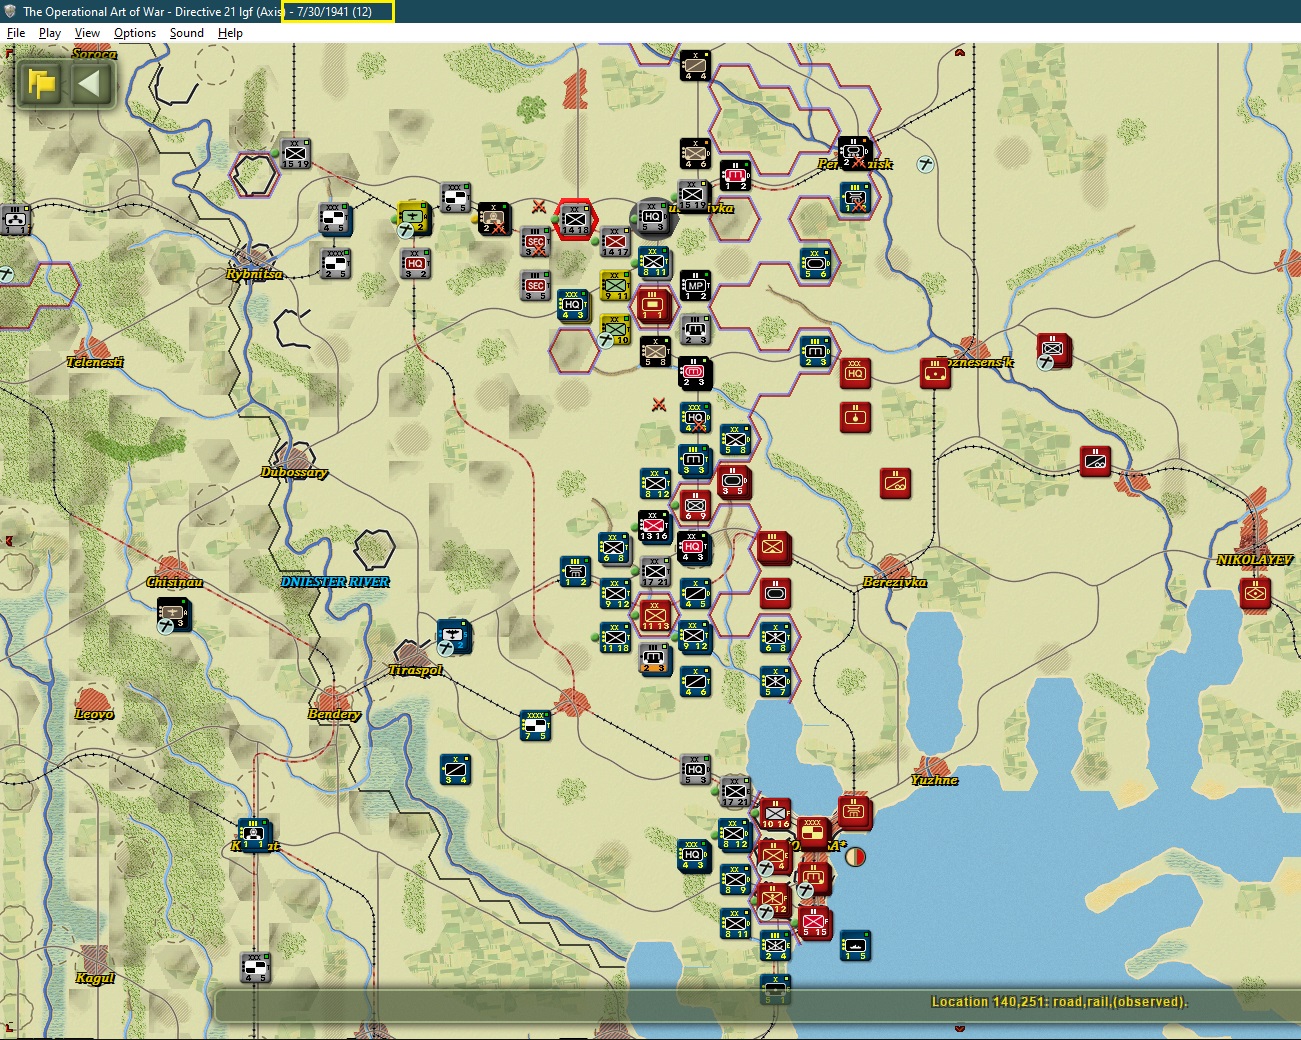This screenshot has width=1301, height=1040.
Task: Open the Play menu
Action: [49, 33]
